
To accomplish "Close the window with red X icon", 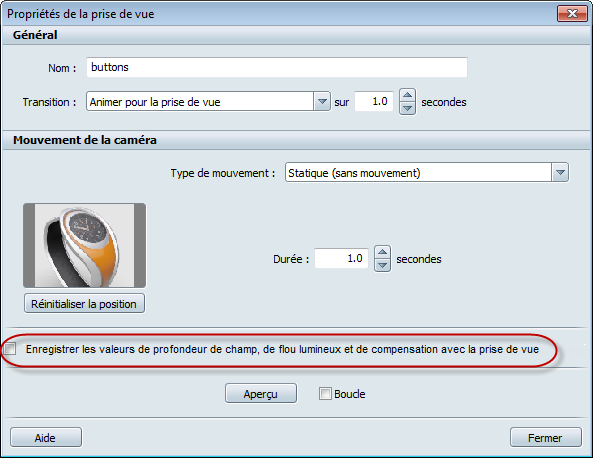I will 572,14.
